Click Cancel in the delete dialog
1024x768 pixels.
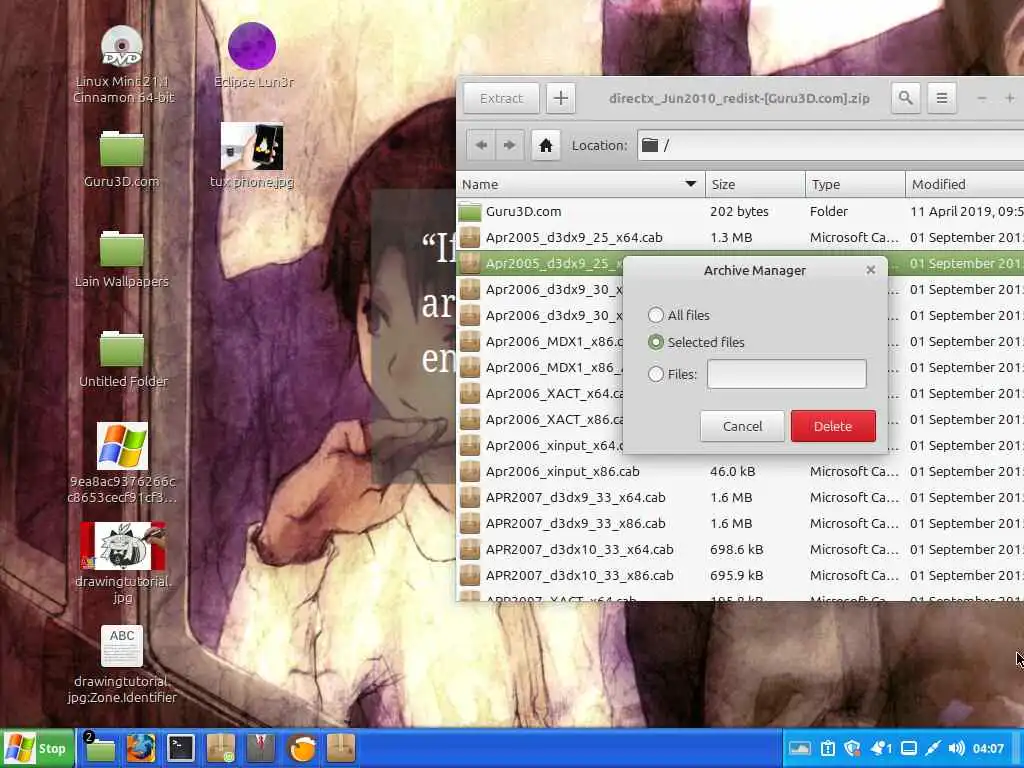pos(742,426)
